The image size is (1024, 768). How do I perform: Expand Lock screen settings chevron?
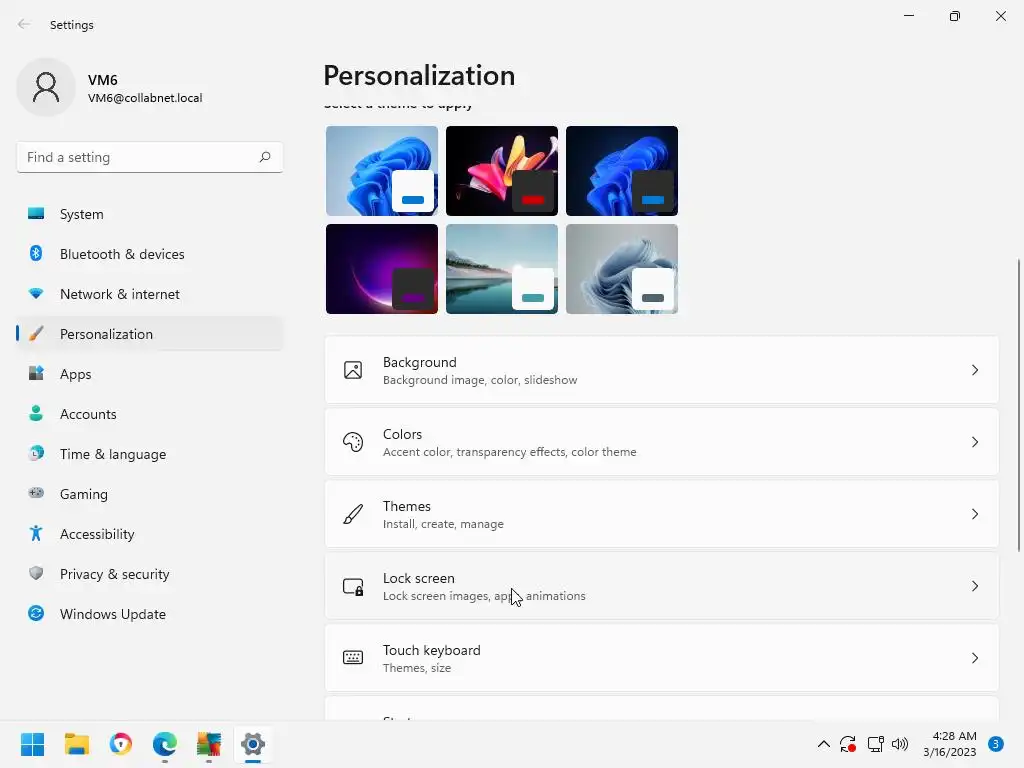coord(974,586)
